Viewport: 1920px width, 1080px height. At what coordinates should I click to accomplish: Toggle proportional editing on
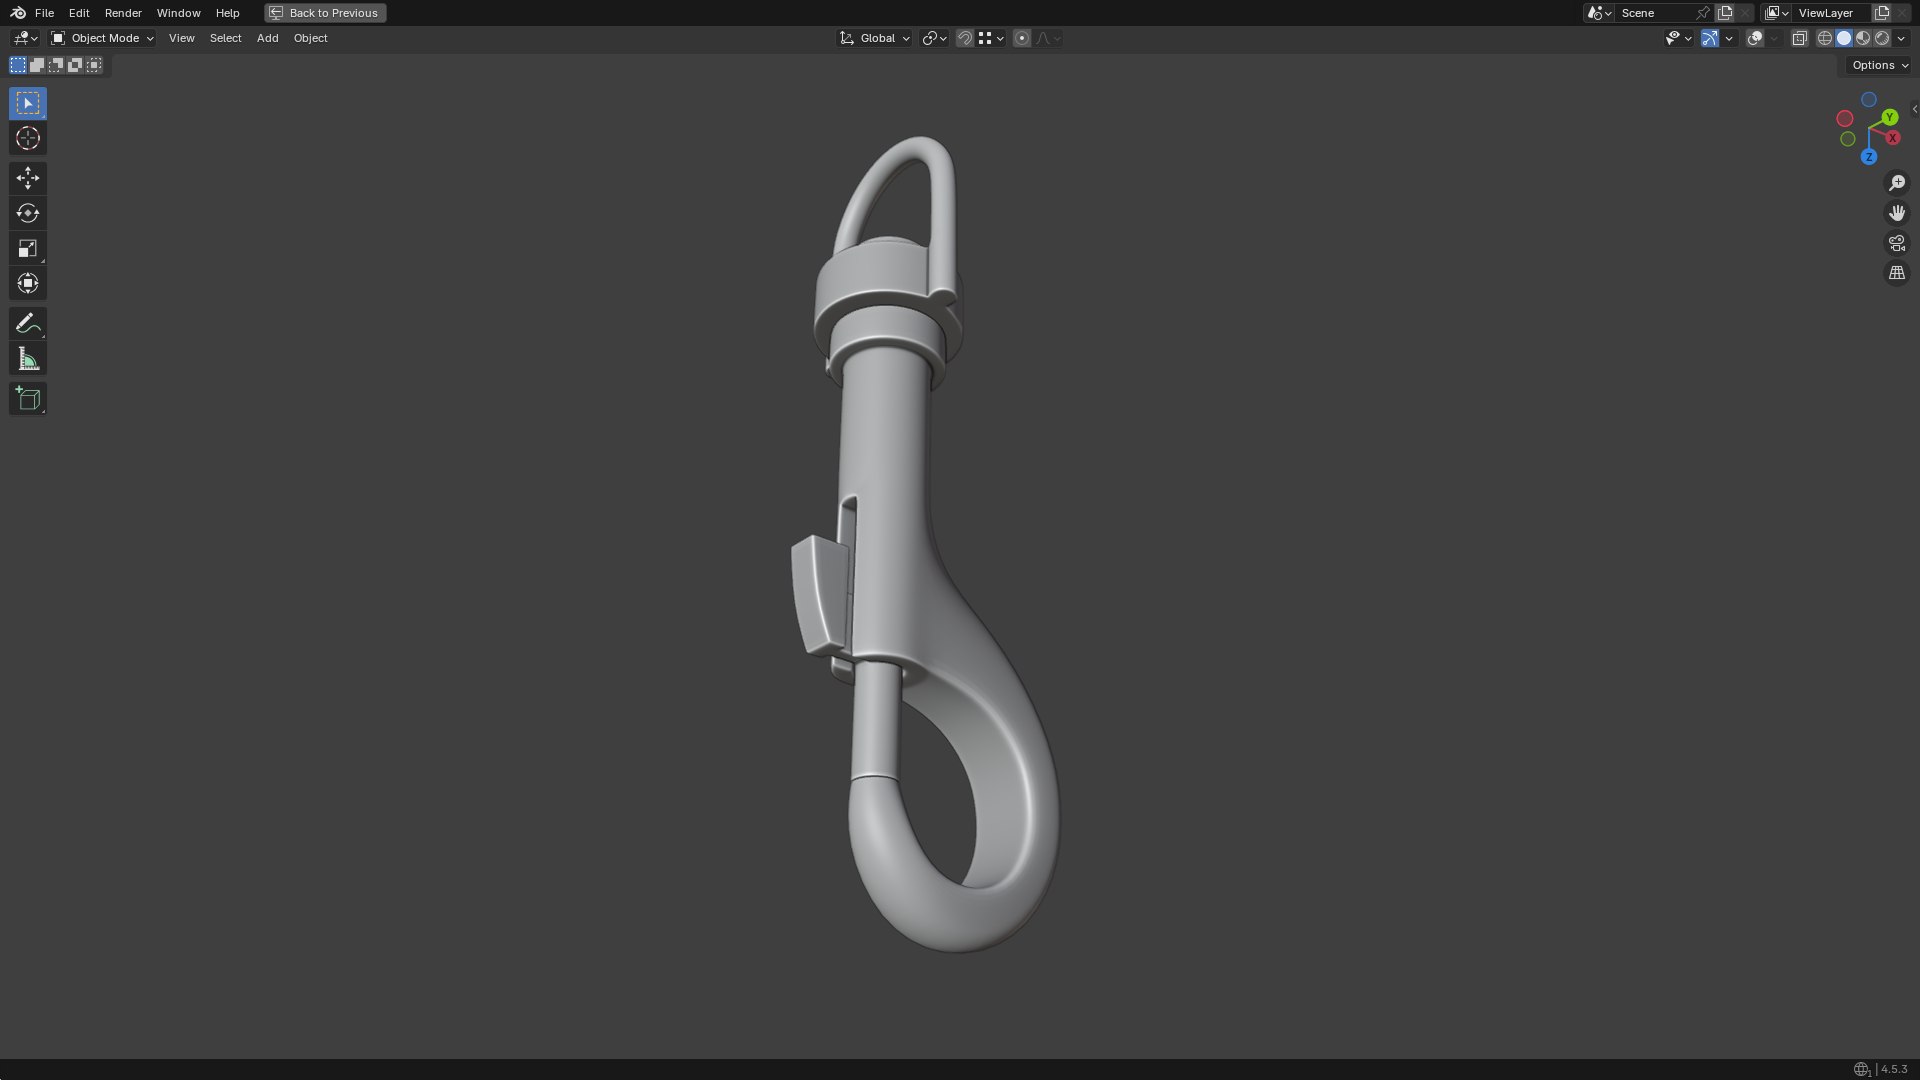[1021, 38]
